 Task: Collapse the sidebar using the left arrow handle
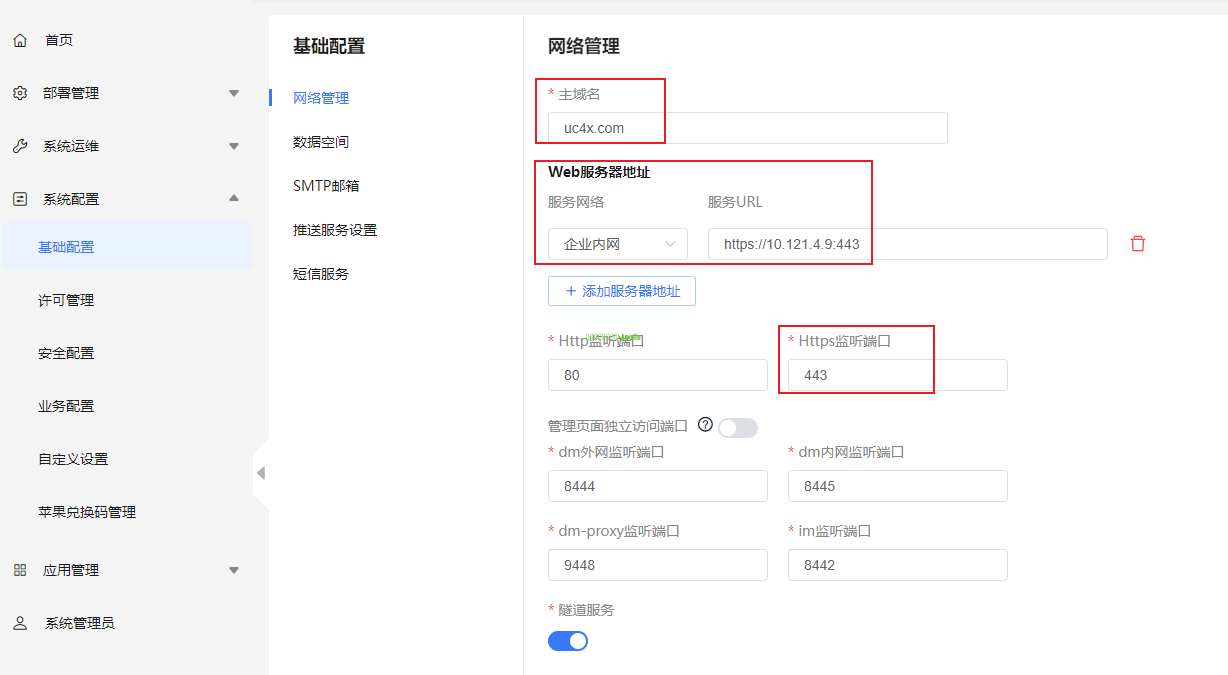260,473
